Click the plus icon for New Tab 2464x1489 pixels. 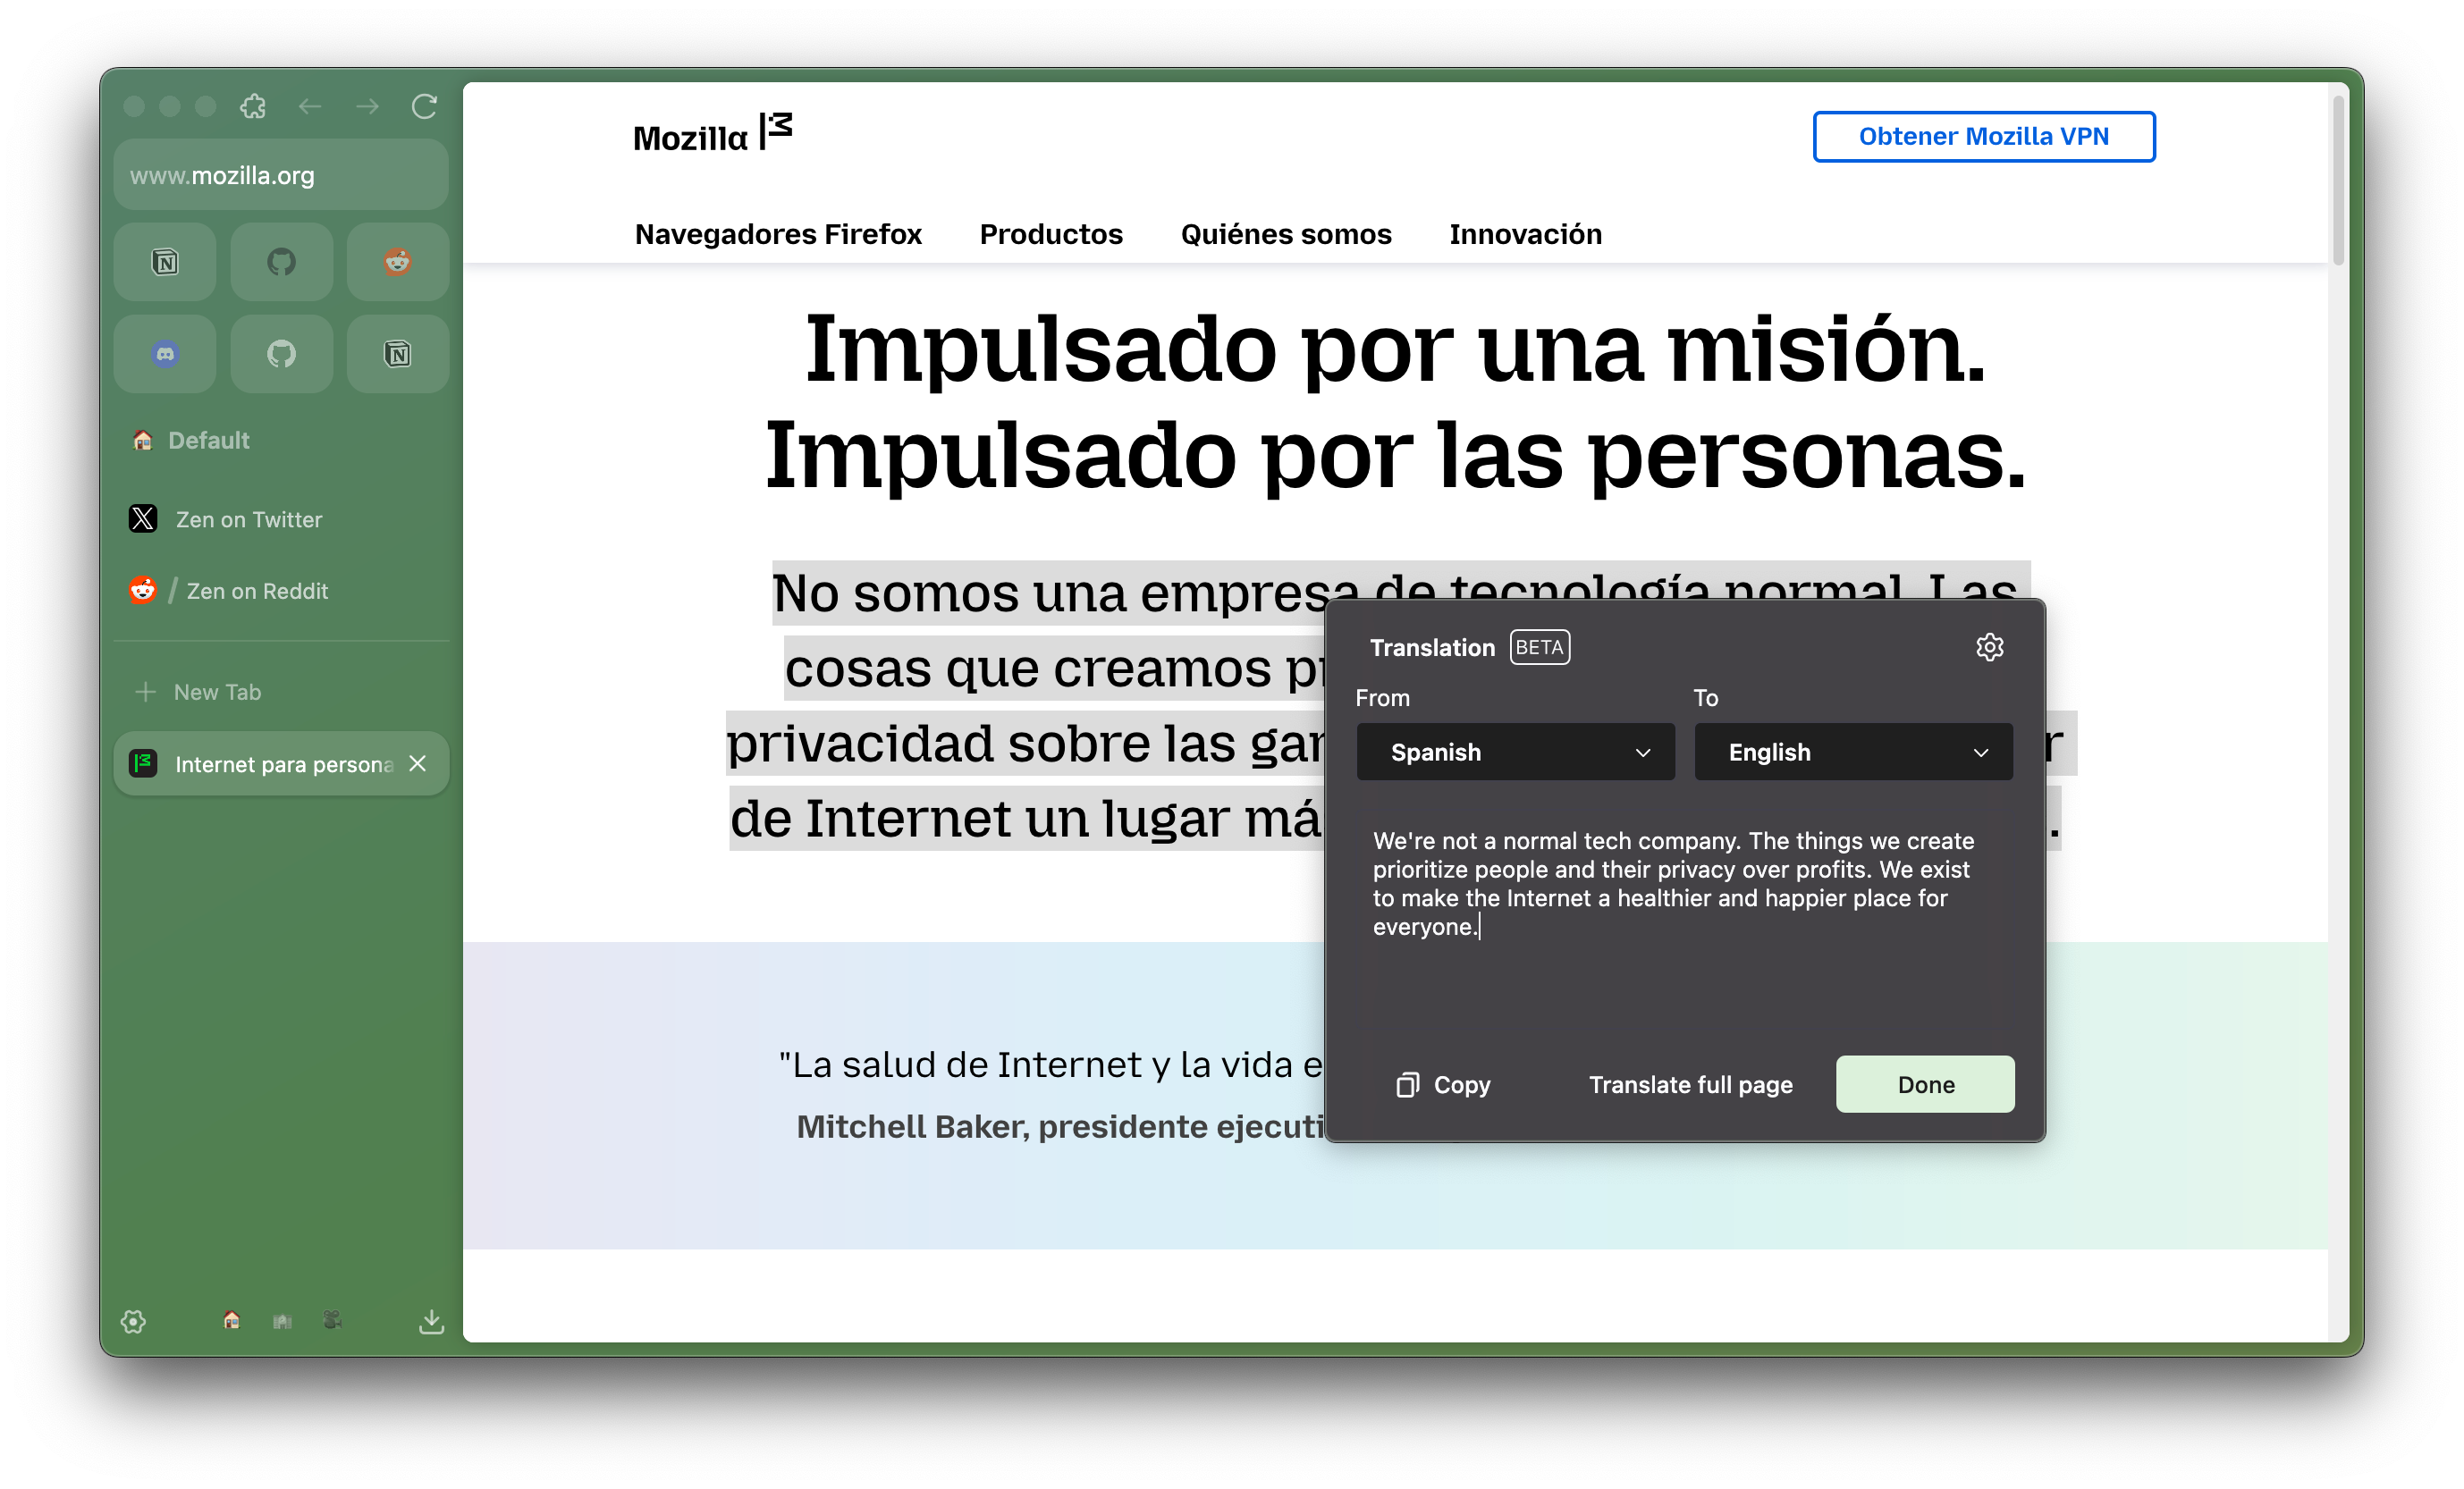[x=146, y=692]
